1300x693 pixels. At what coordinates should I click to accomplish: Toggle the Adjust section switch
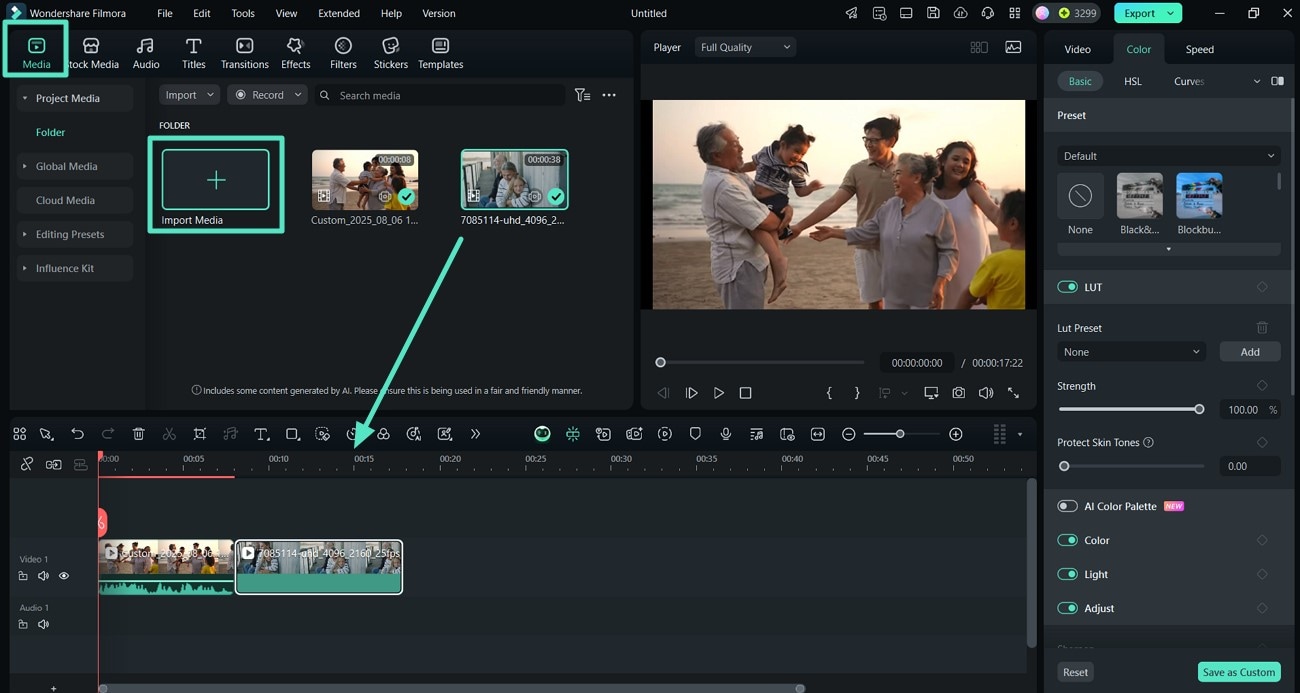tap(1067, 608)
